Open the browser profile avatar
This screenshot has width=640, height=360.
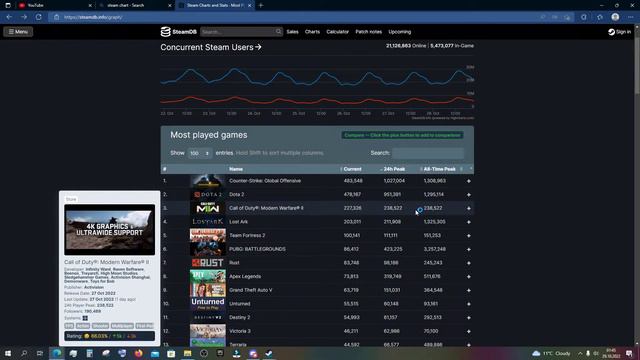point(615,17)
